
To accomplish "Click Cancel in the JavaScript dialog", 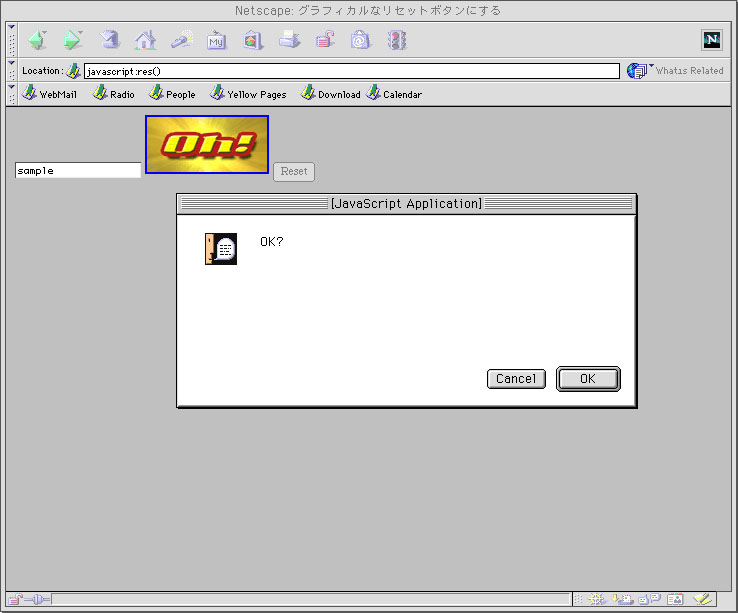I will [x=516, y=379].
